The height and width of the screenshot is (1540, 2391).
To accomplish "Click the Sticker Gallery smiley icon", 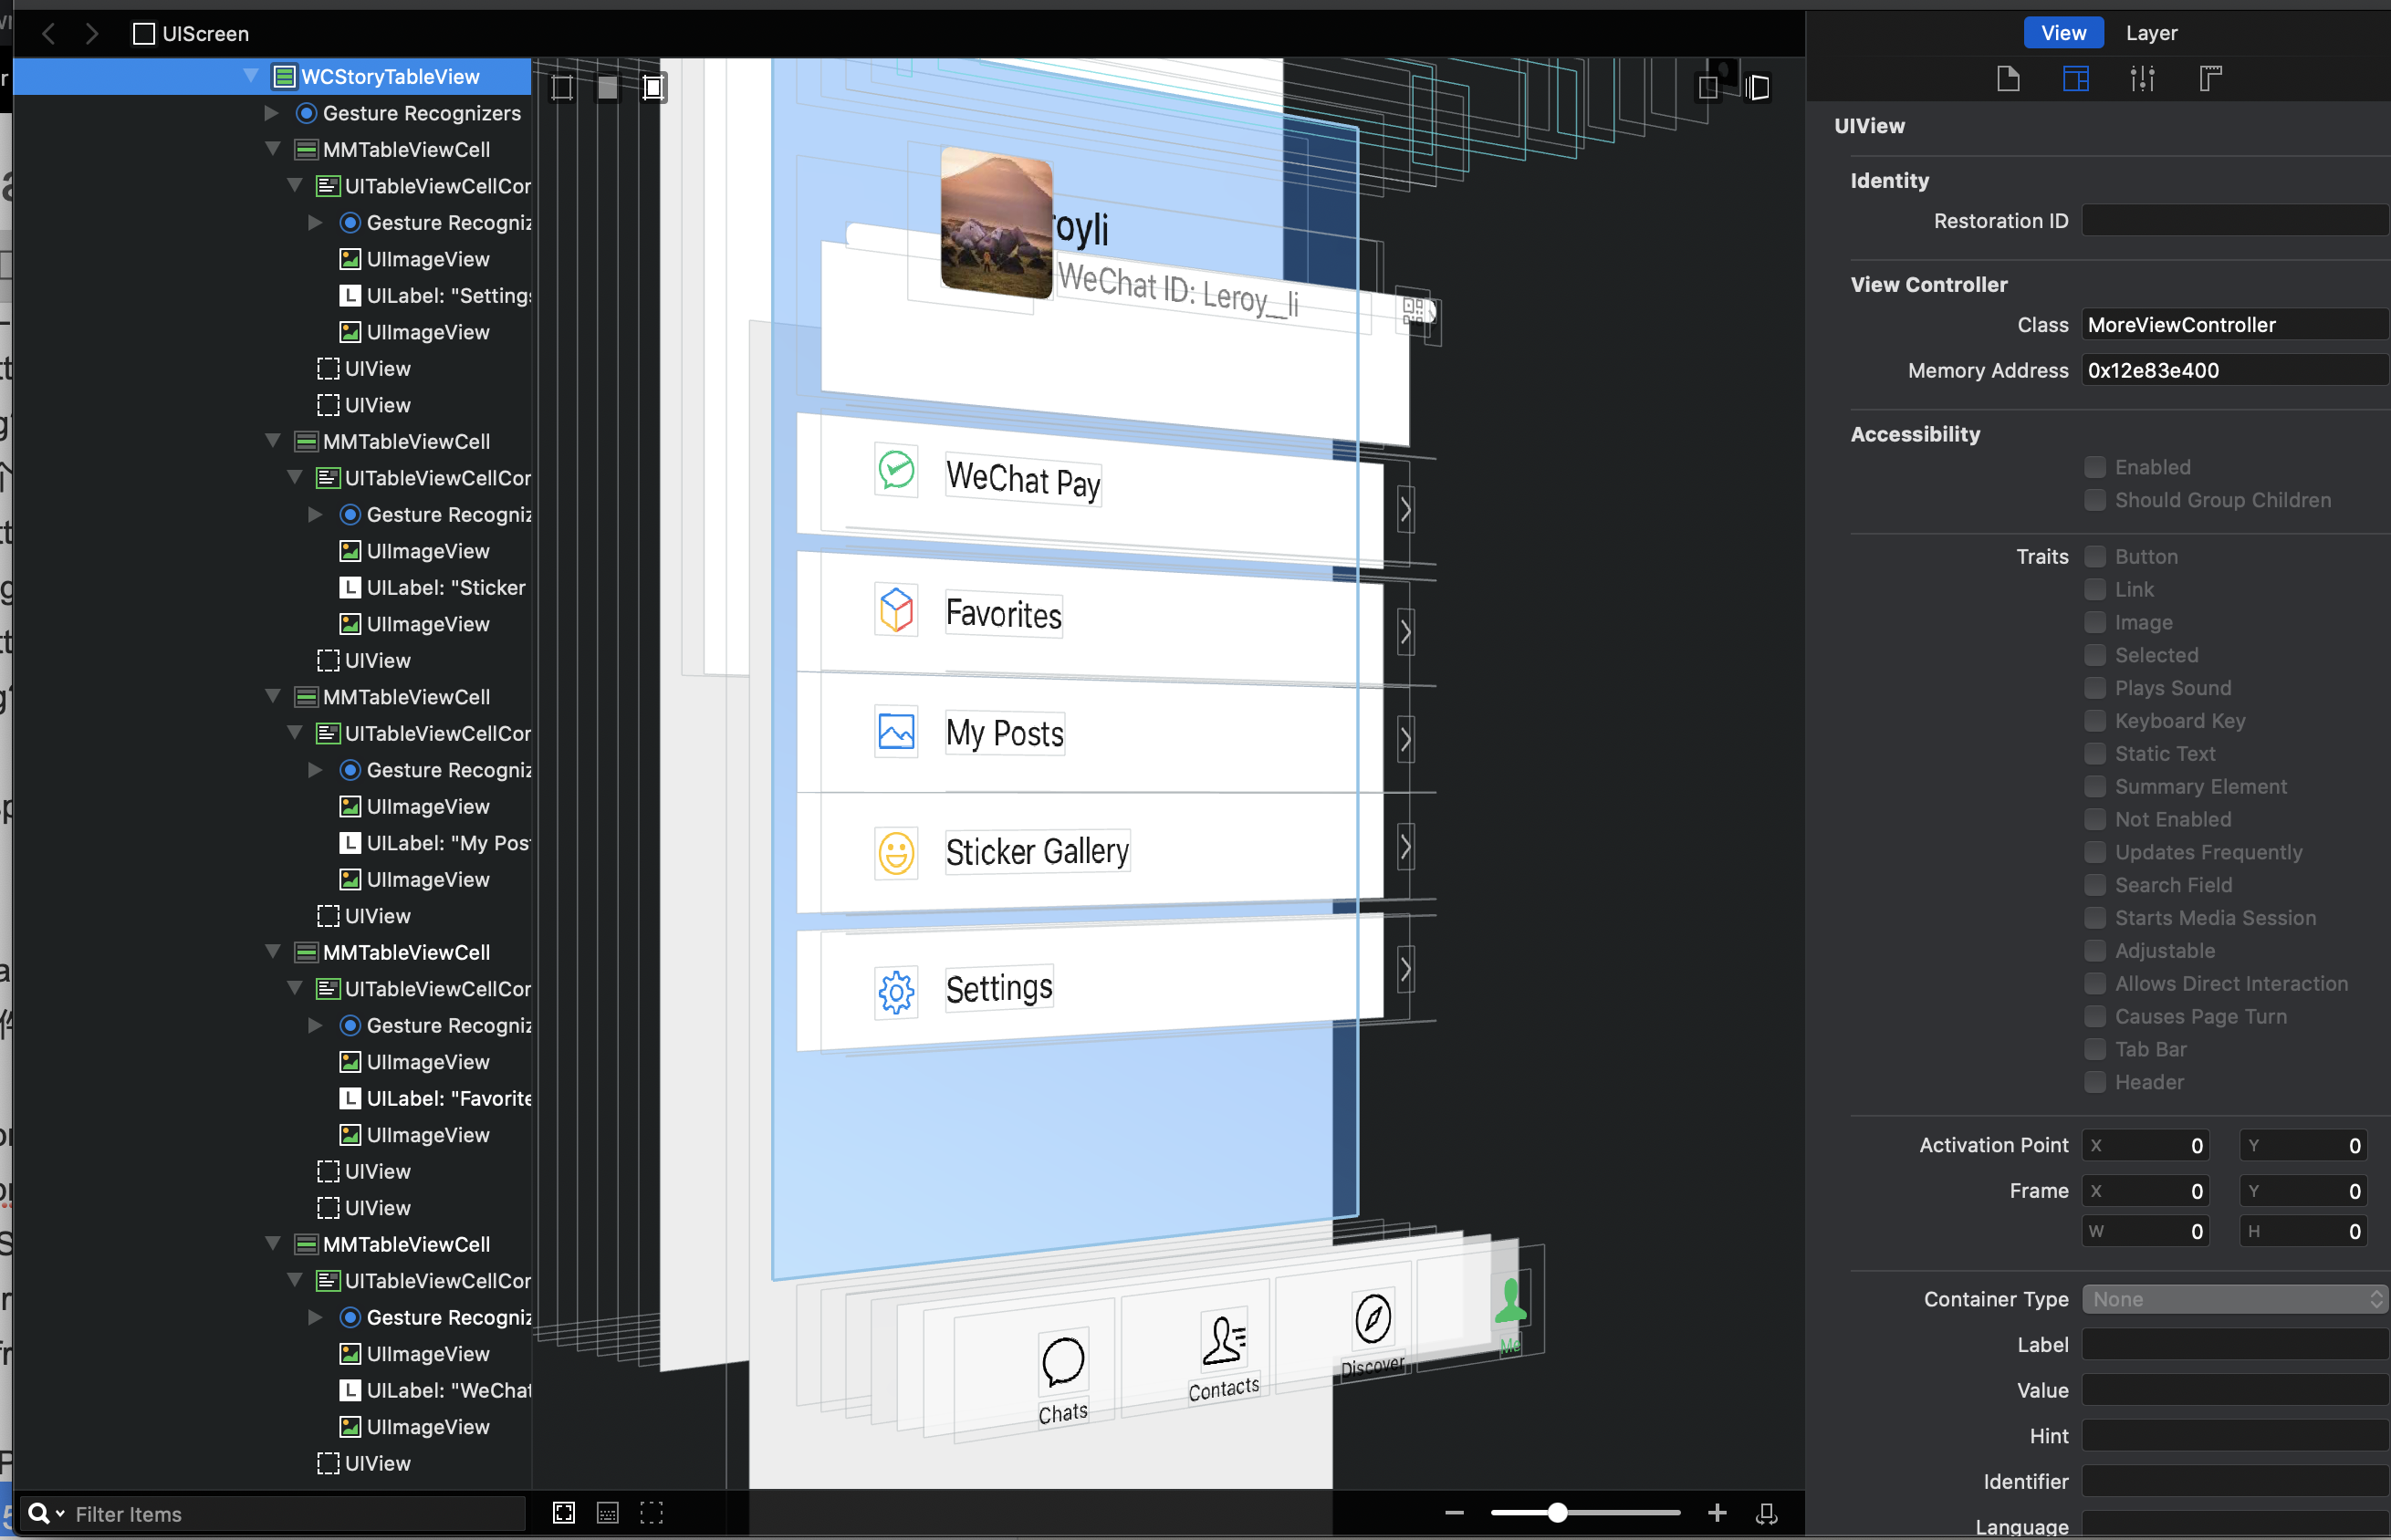I will (x=896, y=853).
